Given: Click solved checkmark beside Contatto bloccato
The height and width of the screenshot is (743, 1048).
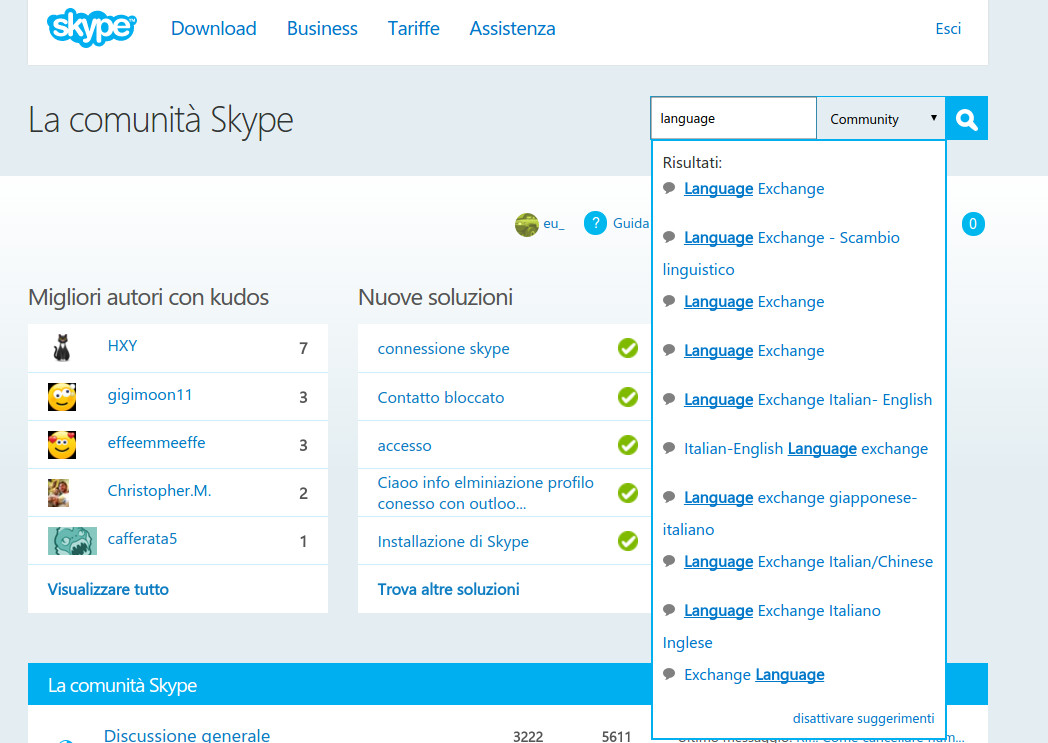Looking at the screenshot, I should 628,397.
